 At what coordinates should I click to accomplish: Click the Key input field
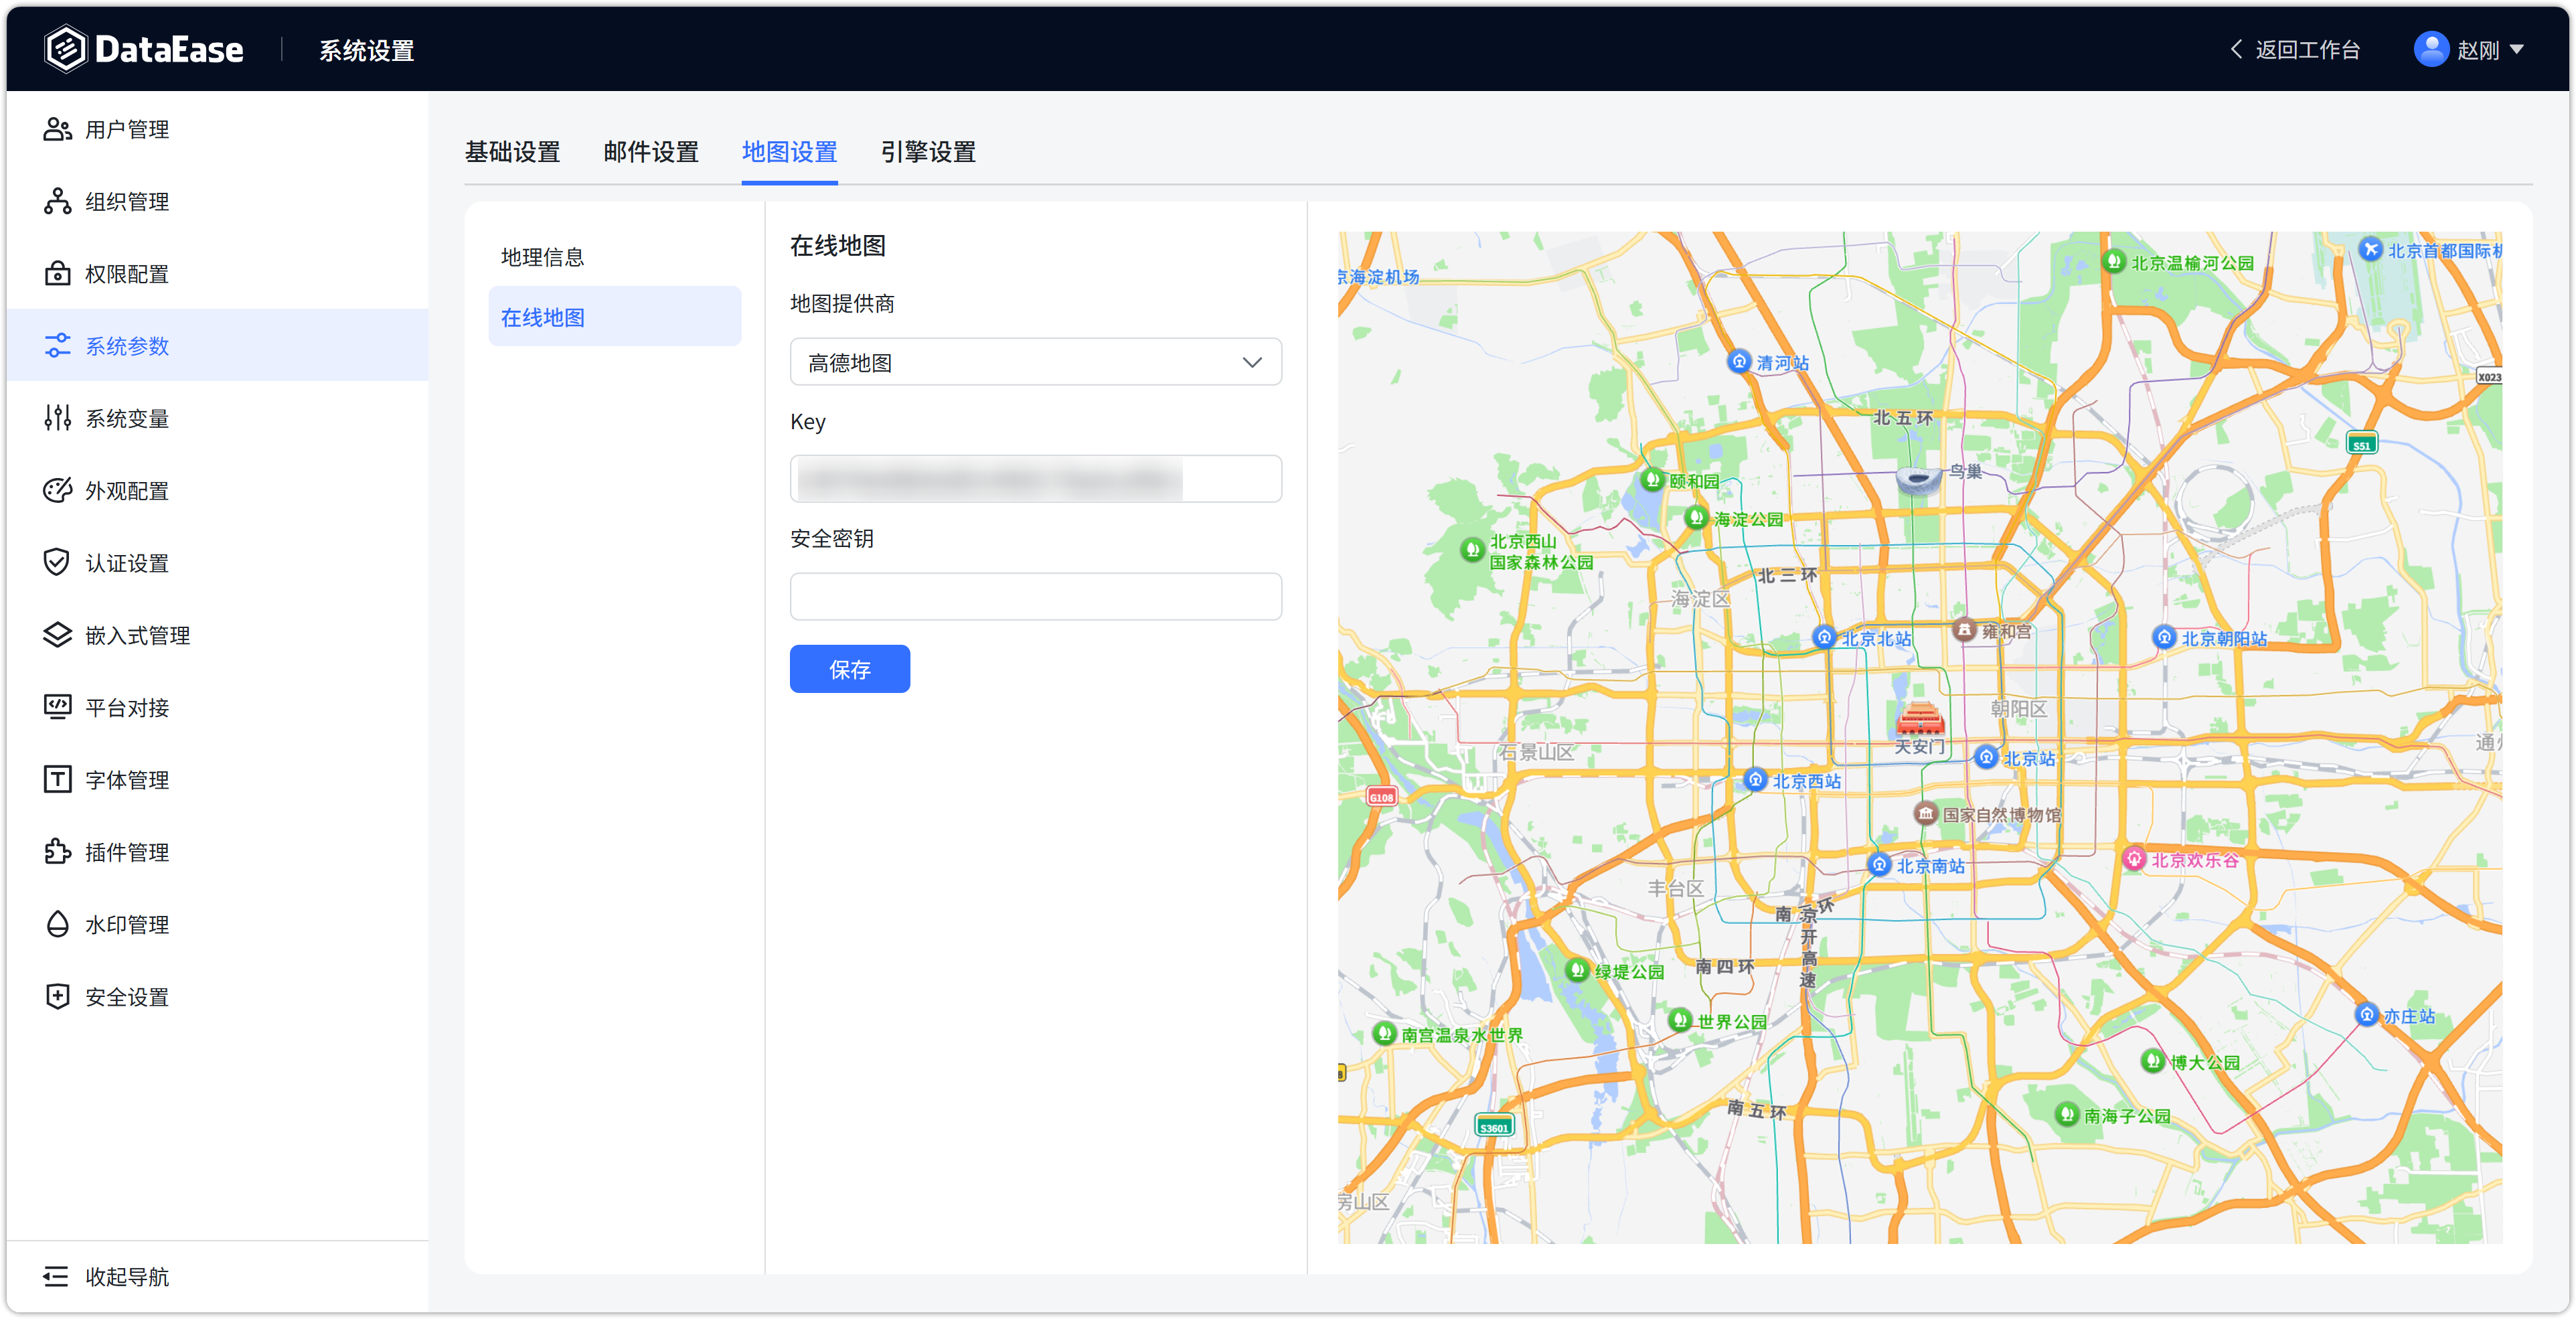1035,479
